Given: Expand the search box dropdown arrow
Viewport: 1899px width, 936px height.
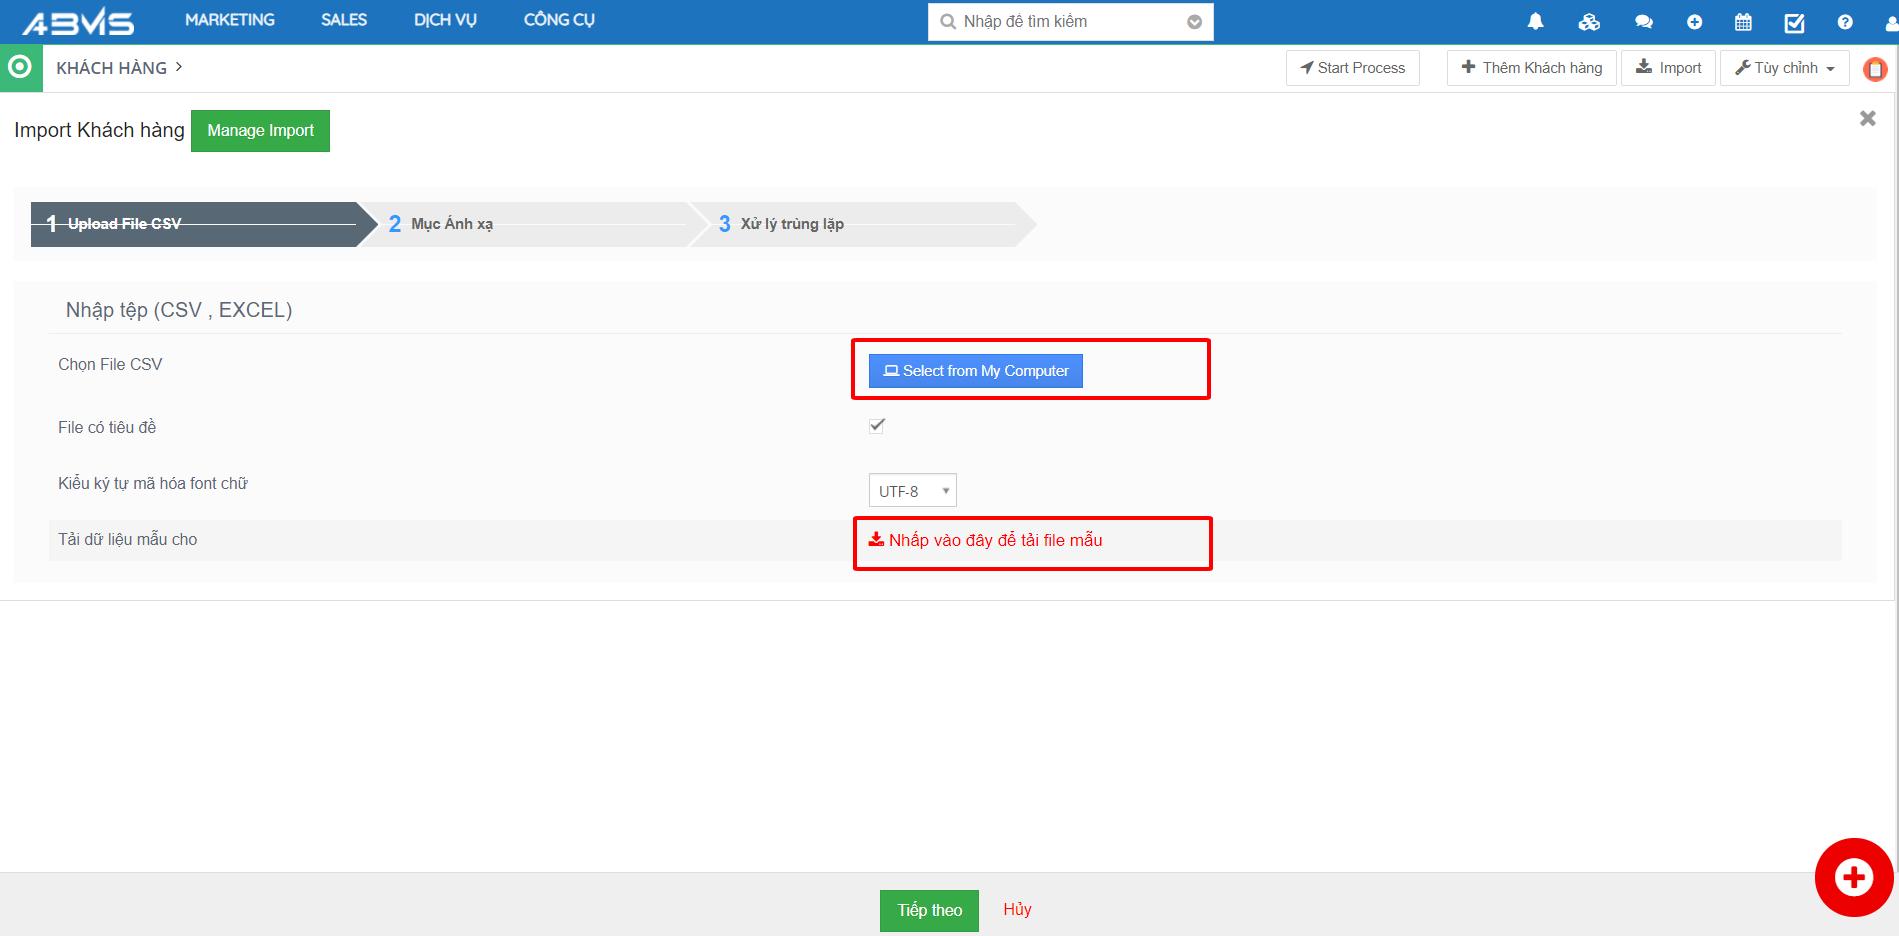Looking at the screenshot, I should [x=1194, y=22].
